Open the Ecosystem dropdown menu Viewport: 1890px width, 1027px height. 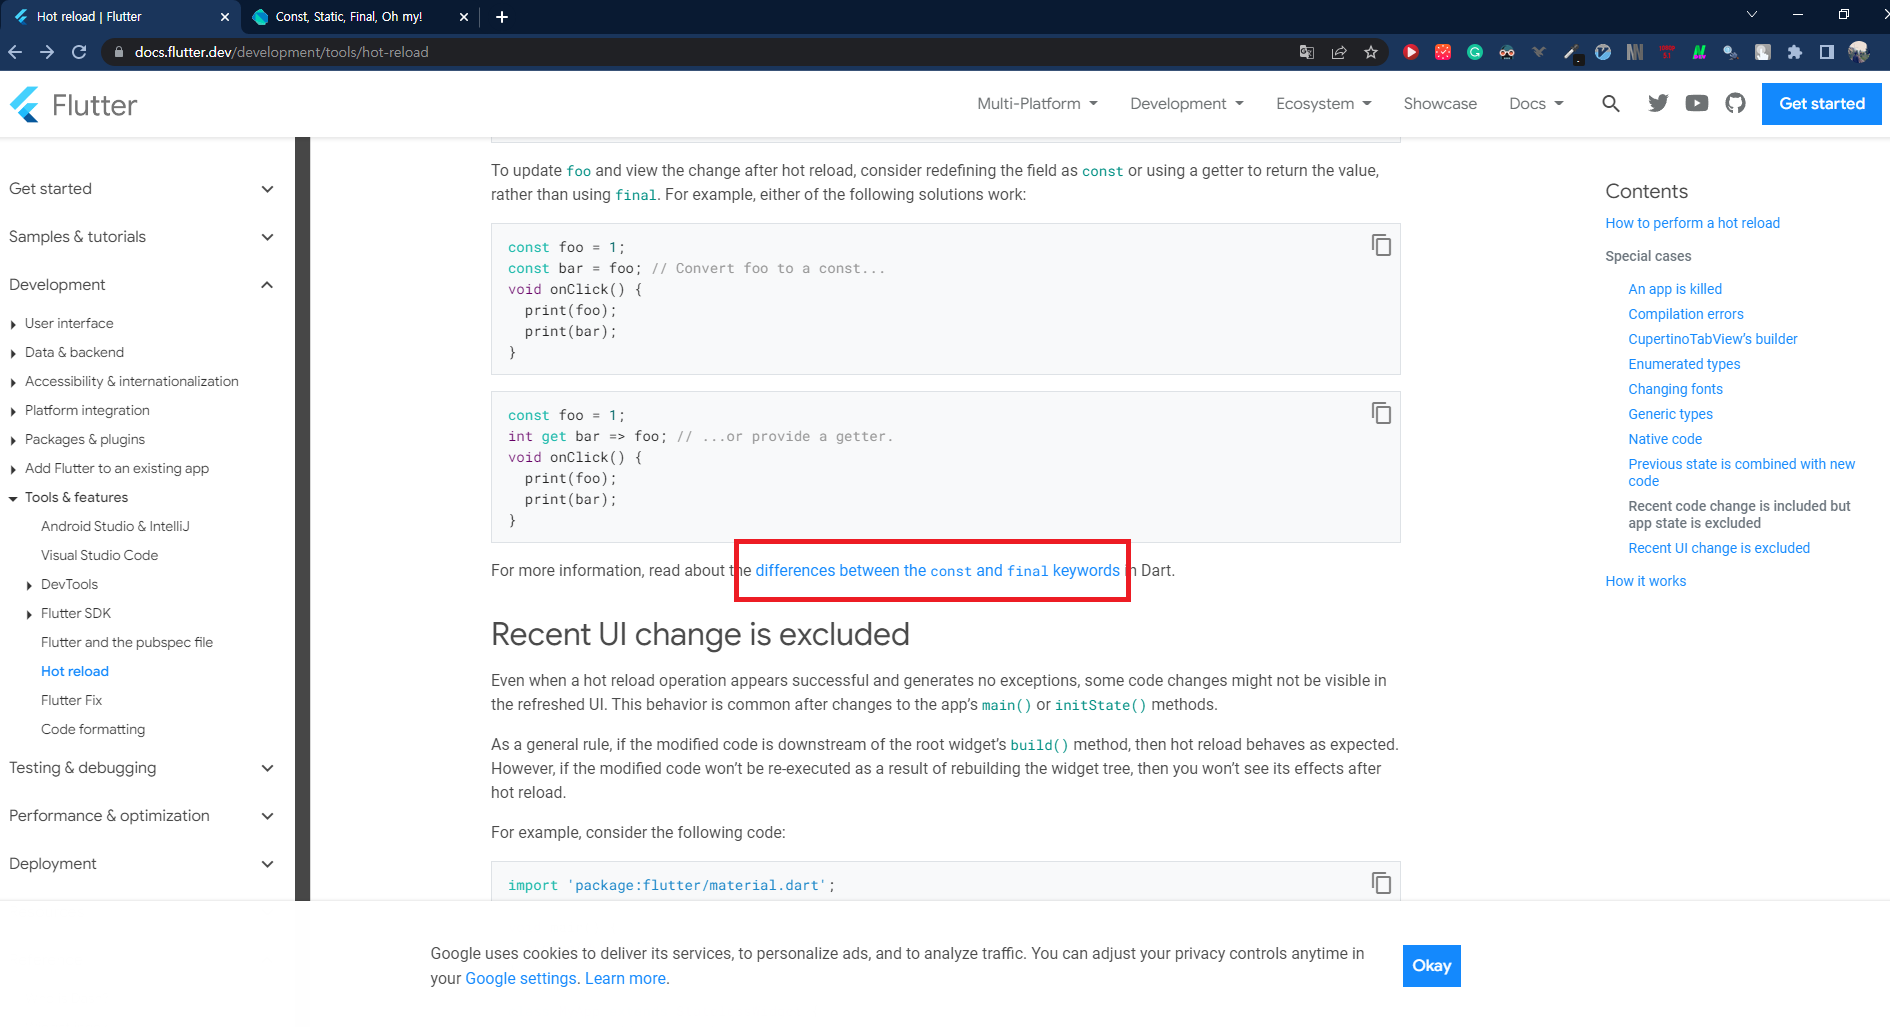(x=1324, y=104)
